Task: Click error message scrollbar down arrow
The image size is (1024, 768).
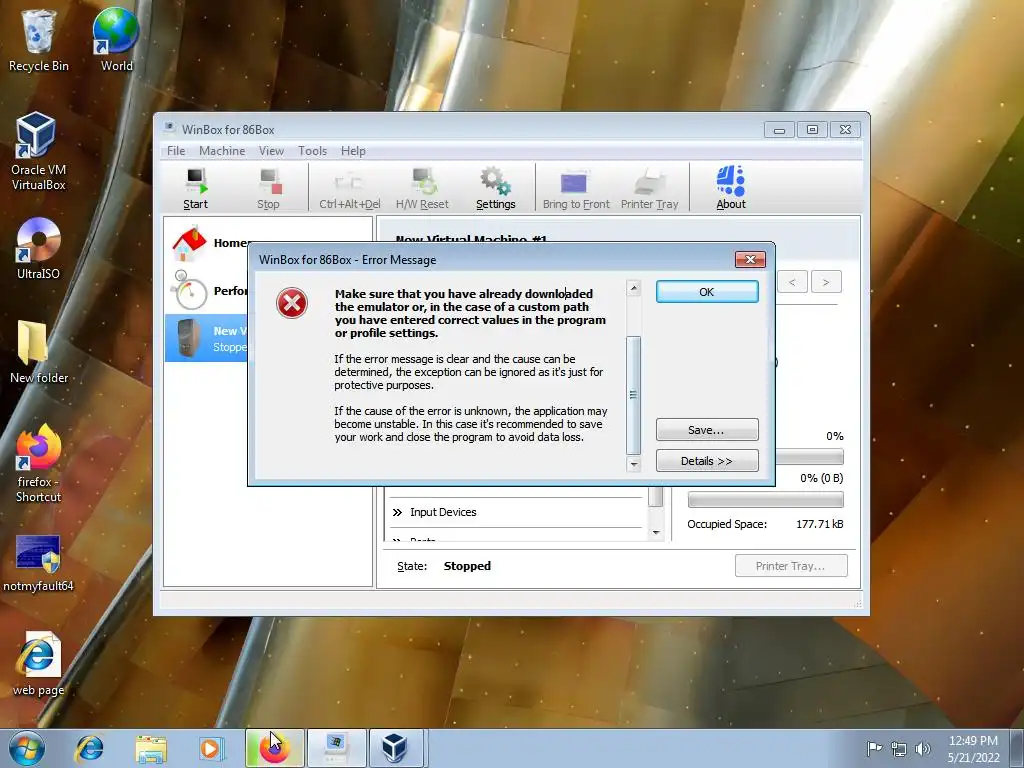Action: 633,464
